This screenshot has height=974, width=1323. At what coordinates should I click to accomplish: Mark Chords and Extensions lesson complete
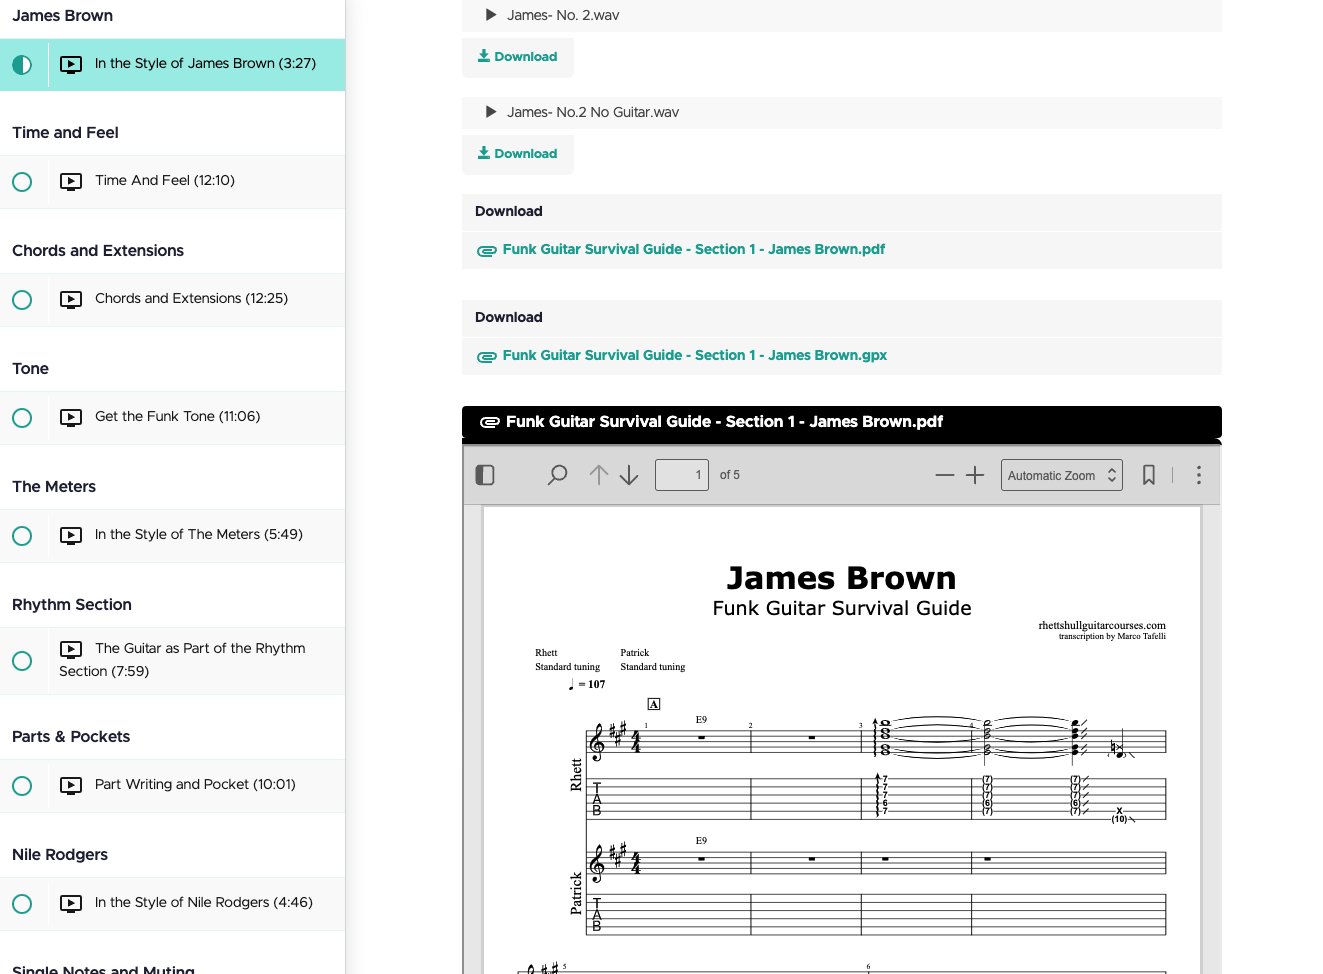[22, 300]
